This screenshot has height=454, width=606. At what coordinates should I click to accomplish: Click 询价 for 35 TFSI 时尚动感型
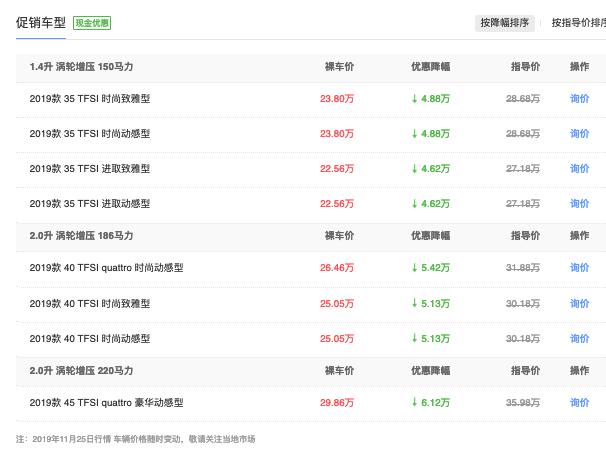pos(579,134)
